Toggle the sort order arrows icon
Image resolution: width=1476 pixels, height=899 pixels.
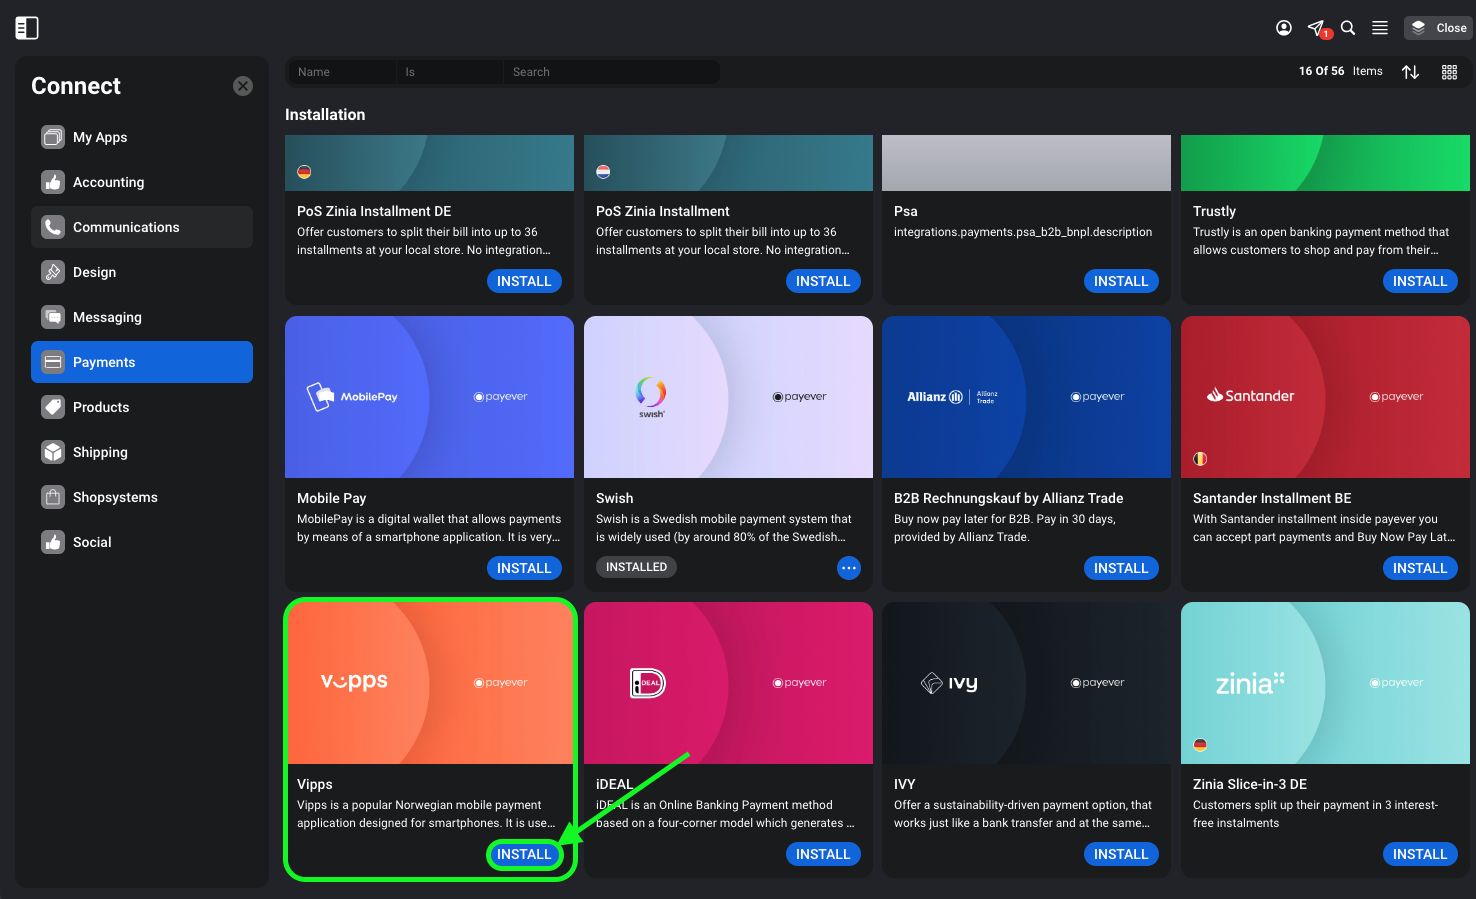click(1411, 72)
